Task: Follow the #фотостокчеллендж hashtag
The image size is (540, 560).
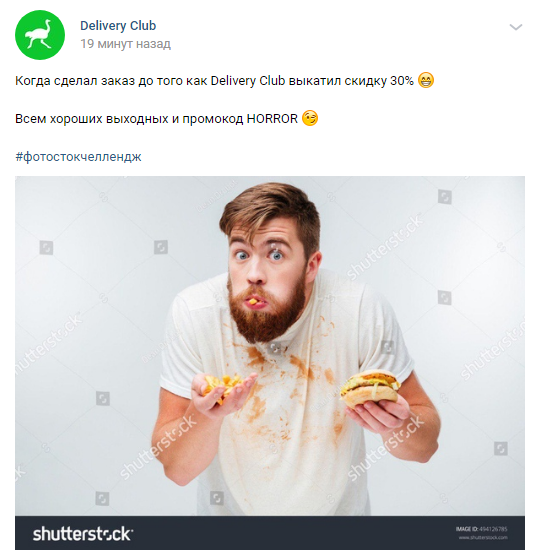Action: (x=78, y=156)
